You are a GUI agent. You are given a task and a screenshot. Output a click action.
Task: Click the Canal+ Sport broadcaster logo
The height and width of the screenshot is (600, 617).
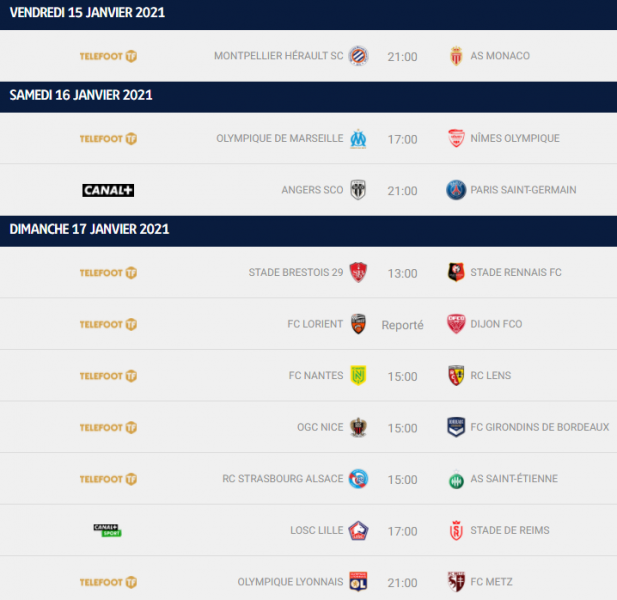[107, 530]
